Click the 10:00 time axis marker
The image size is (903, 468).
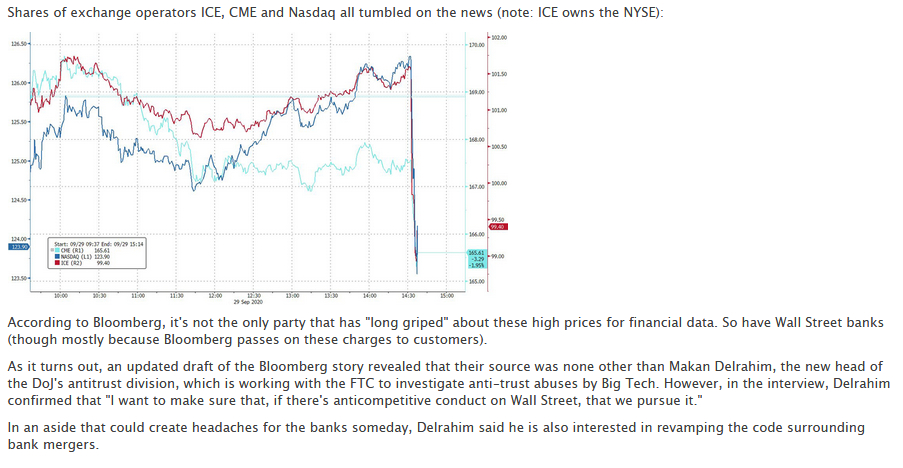point(60,296)
